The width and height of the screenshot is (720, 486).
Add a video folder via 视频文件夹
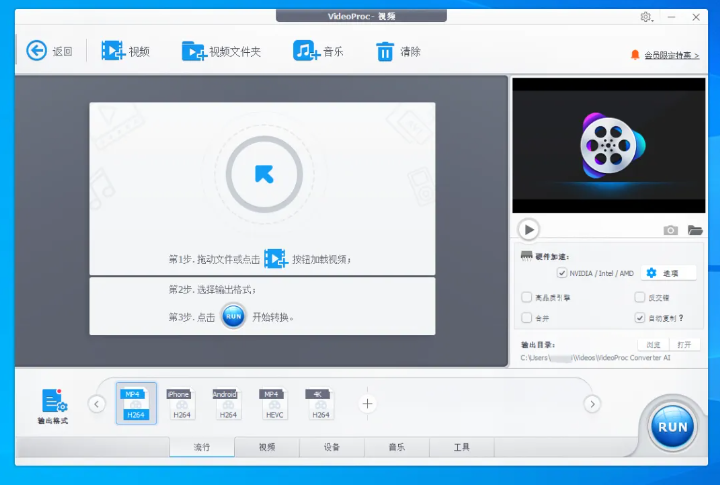point(221,51)
